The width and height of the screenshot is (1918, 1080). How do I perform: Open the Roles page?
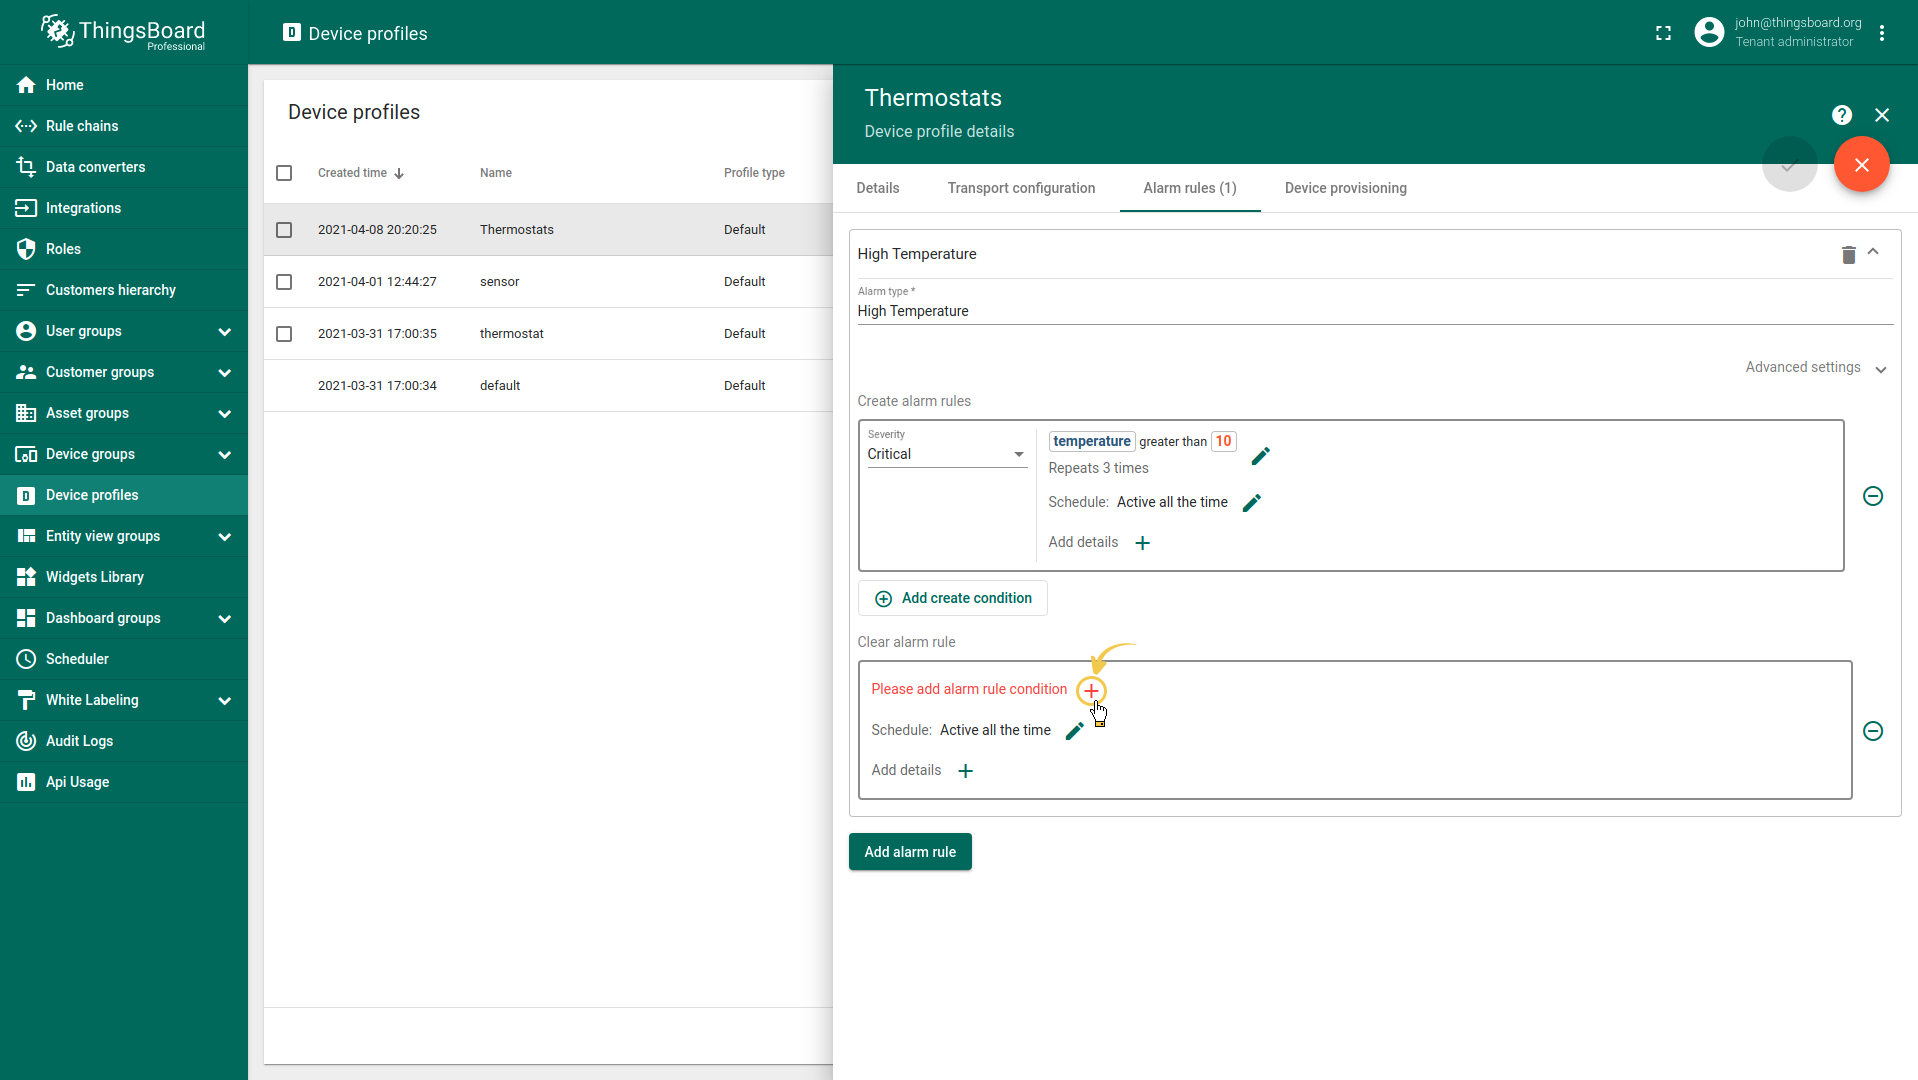pos(124,249)
